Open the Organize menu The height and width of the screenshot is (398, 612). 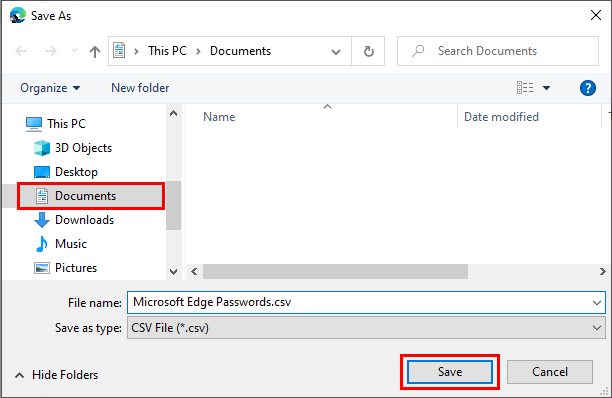[50, 88]
